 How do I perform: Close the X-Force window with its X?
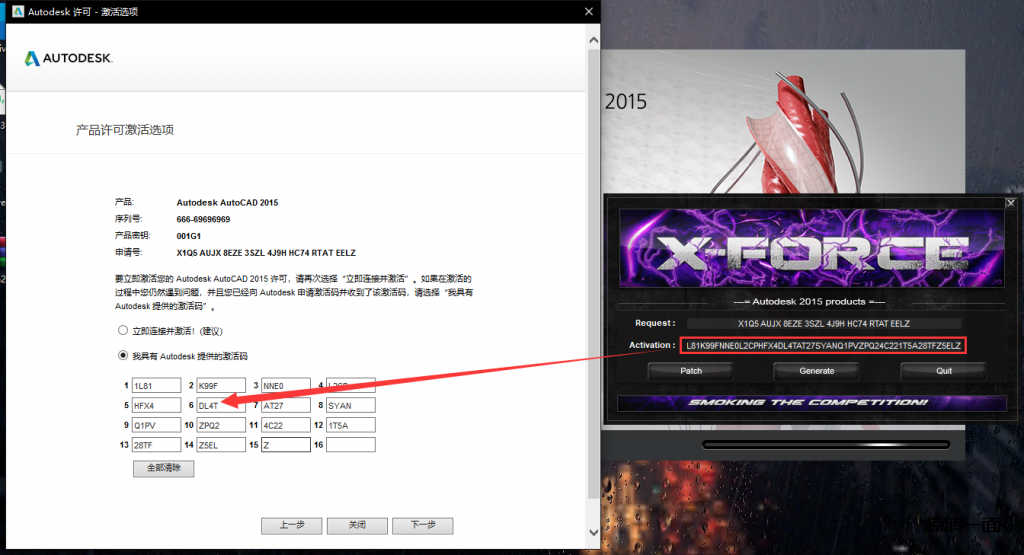click(1010, 202)
